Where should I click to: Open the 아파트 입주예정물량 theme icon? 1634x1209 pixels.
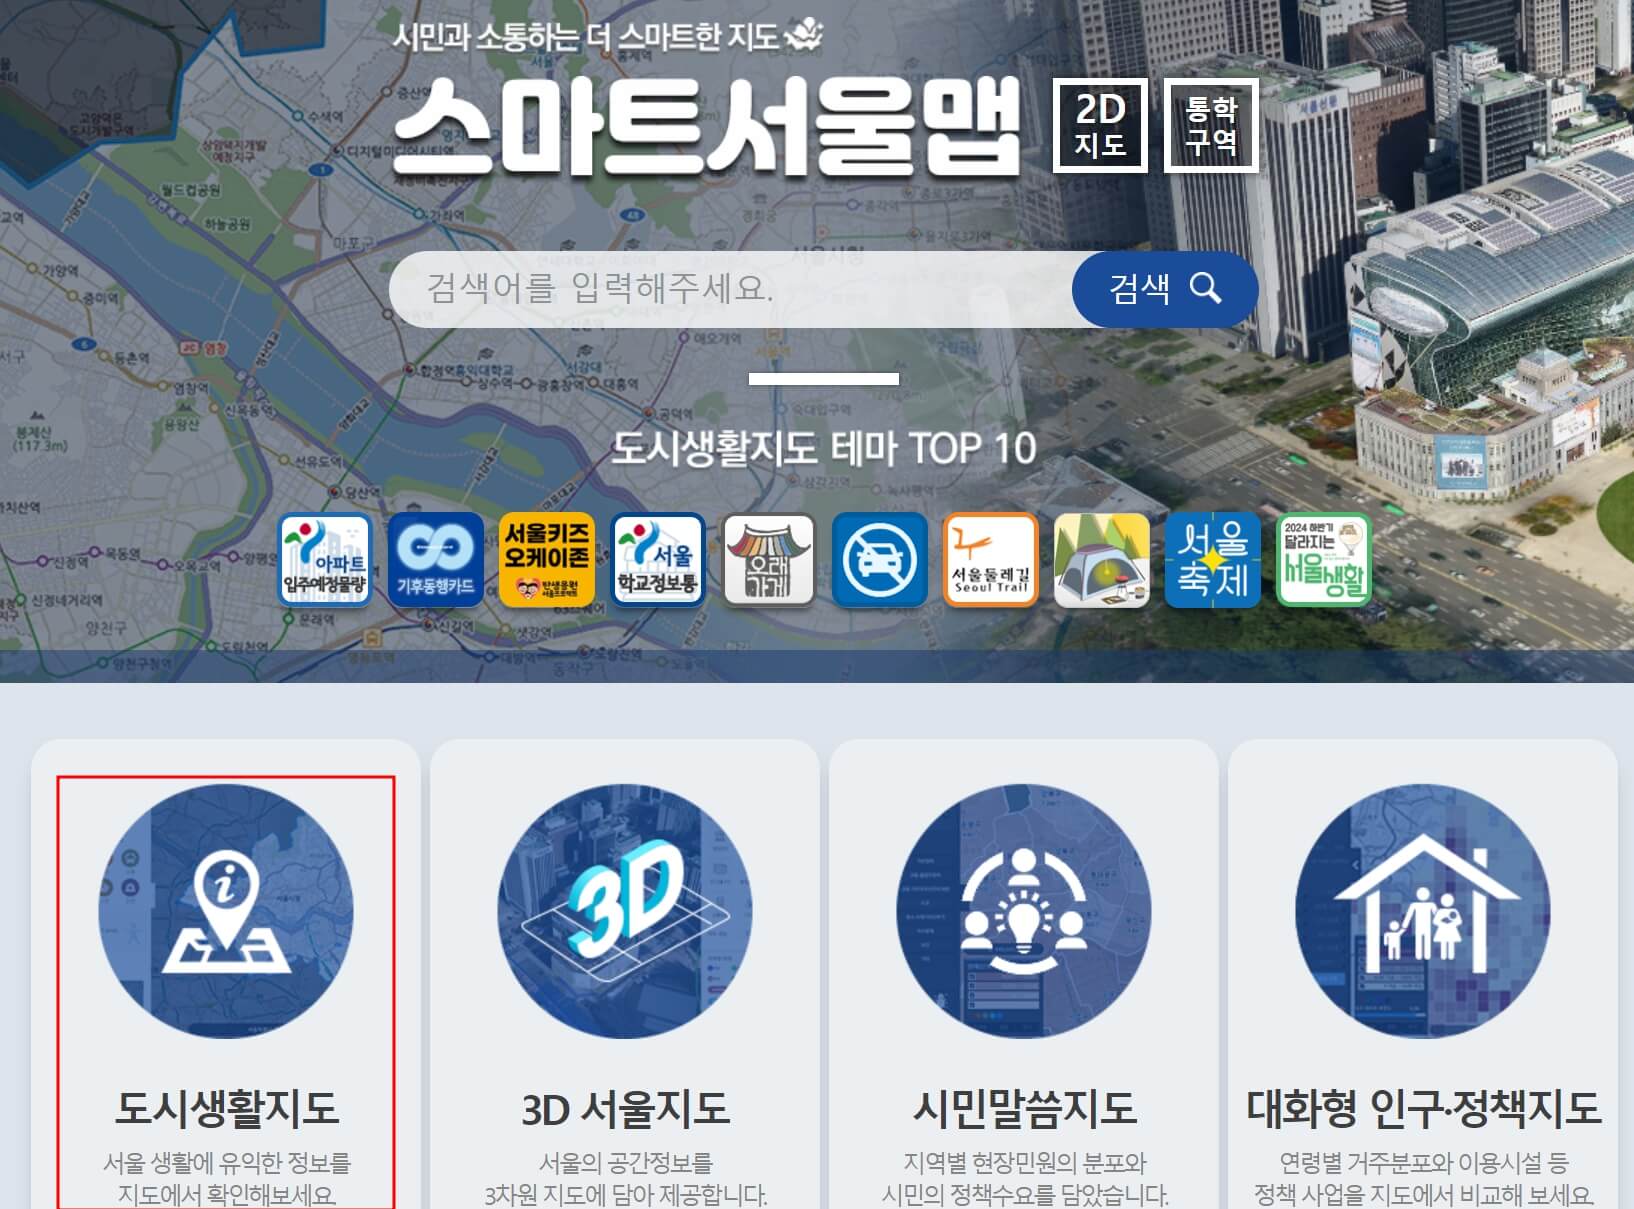coord(324,560)
